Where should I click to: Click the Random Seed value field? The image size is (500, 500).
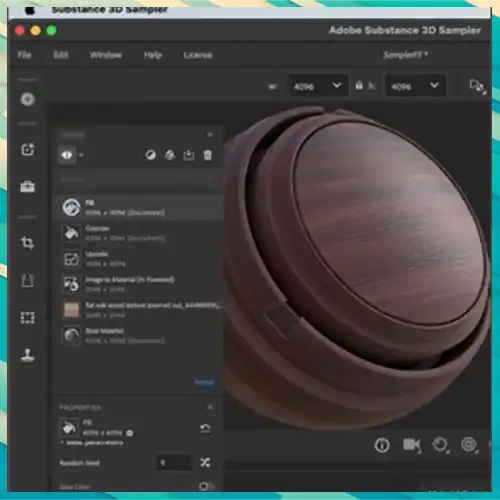(174, 463)
